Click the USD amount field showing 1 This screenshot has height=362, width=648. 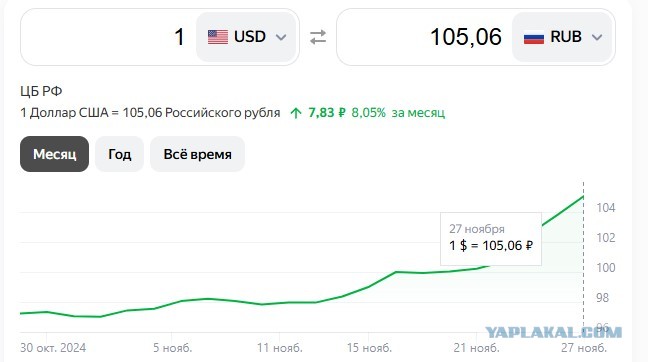click(108, 37)
